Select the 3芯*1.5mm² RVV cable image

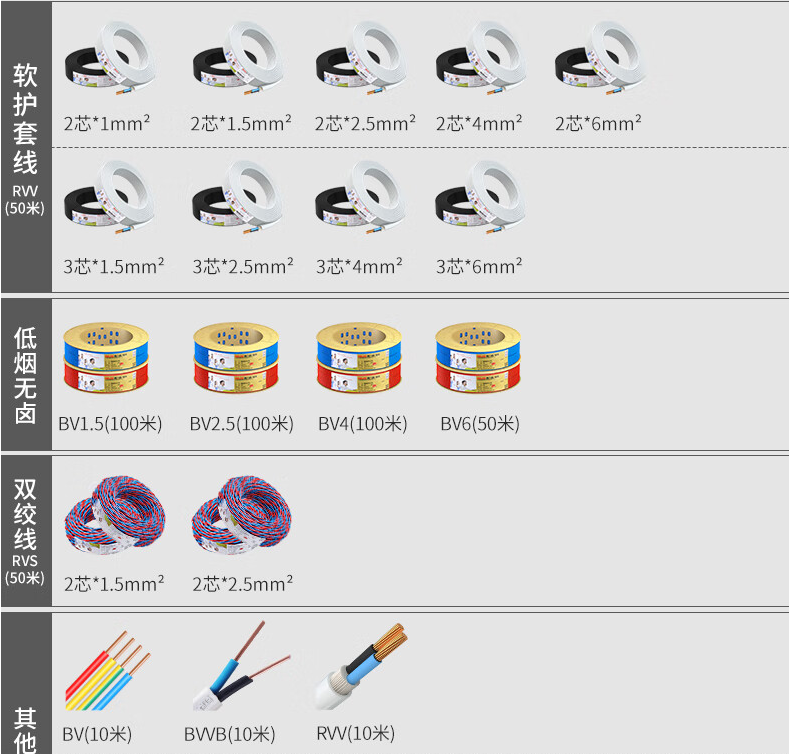[x=109, y=198]
